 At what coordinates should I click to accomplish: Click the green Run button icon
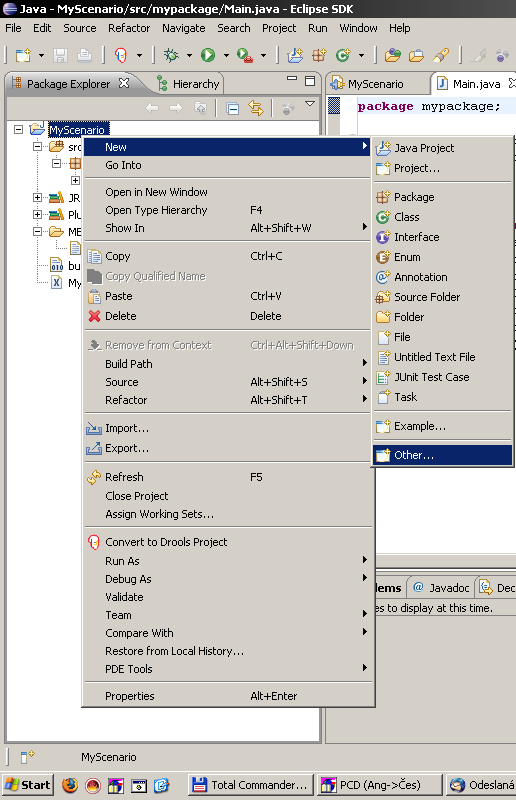click(208, 55)
